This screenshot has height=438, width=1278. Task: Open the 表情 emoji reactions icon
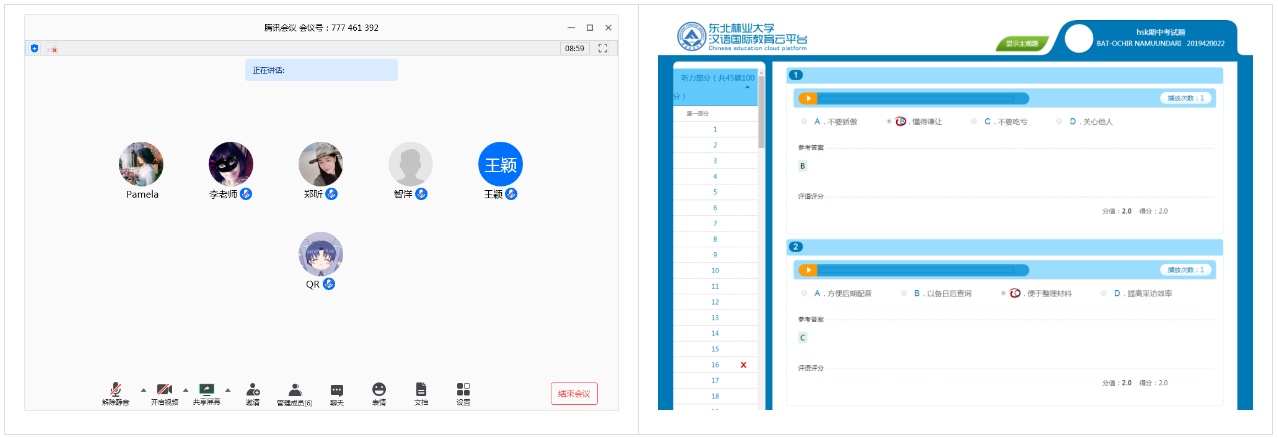[379, 391]
